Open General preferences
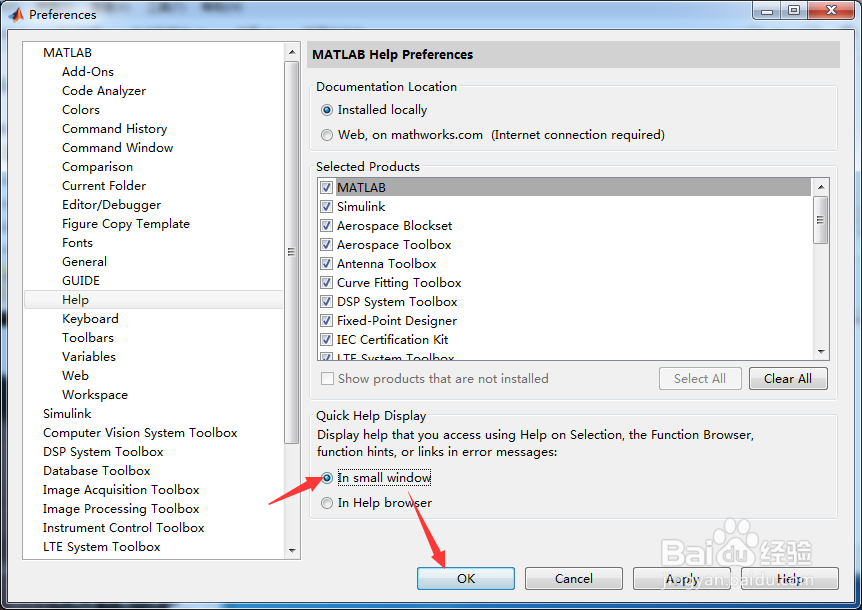This screenshot has height=610, width=862. [x=84, y=262]
